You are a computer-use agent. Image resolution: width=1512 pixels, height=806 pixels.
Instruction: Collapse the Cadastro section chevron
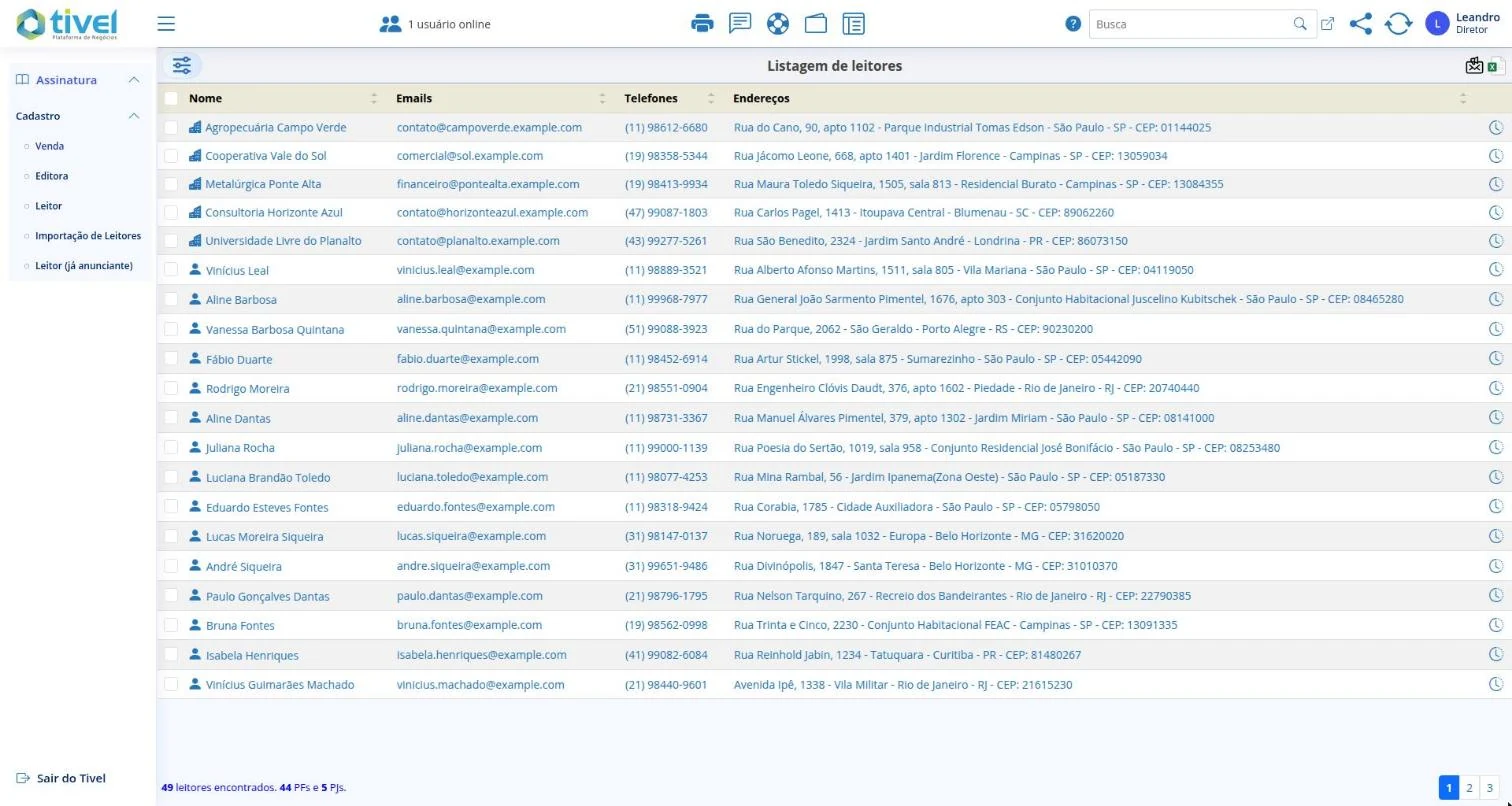[133, 116]
